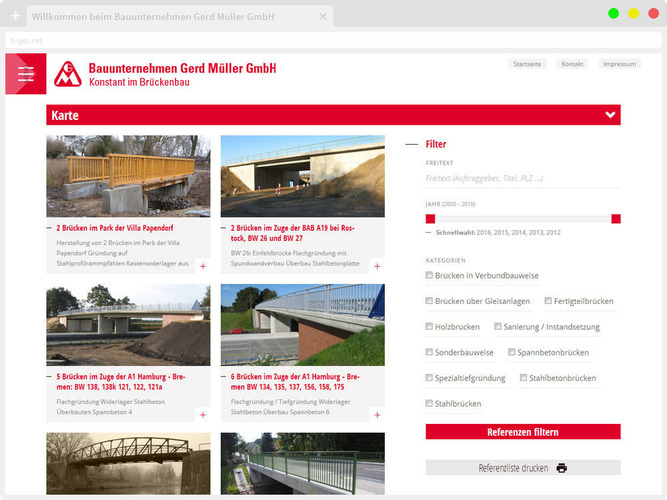Expand Villa Papendorf entry with plus icon
This screenshot has width=667, height=500.
point(203,266)
